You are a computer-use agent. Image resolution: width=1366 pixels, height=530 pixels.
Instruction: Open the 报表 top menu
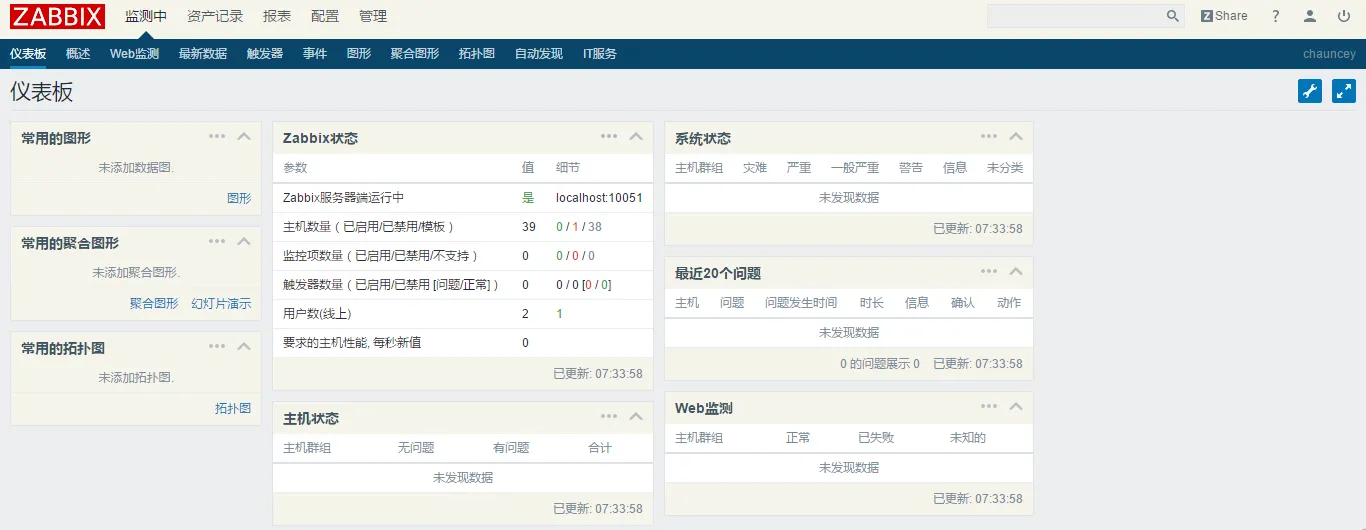point(277,16)
